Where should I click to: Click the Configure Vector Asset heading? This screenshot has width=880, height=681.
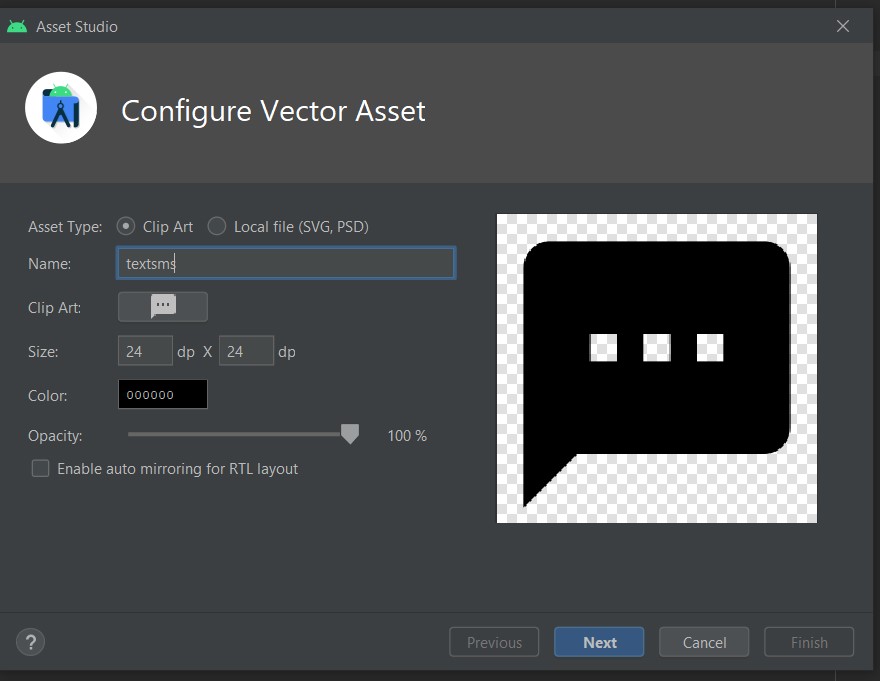273,111
